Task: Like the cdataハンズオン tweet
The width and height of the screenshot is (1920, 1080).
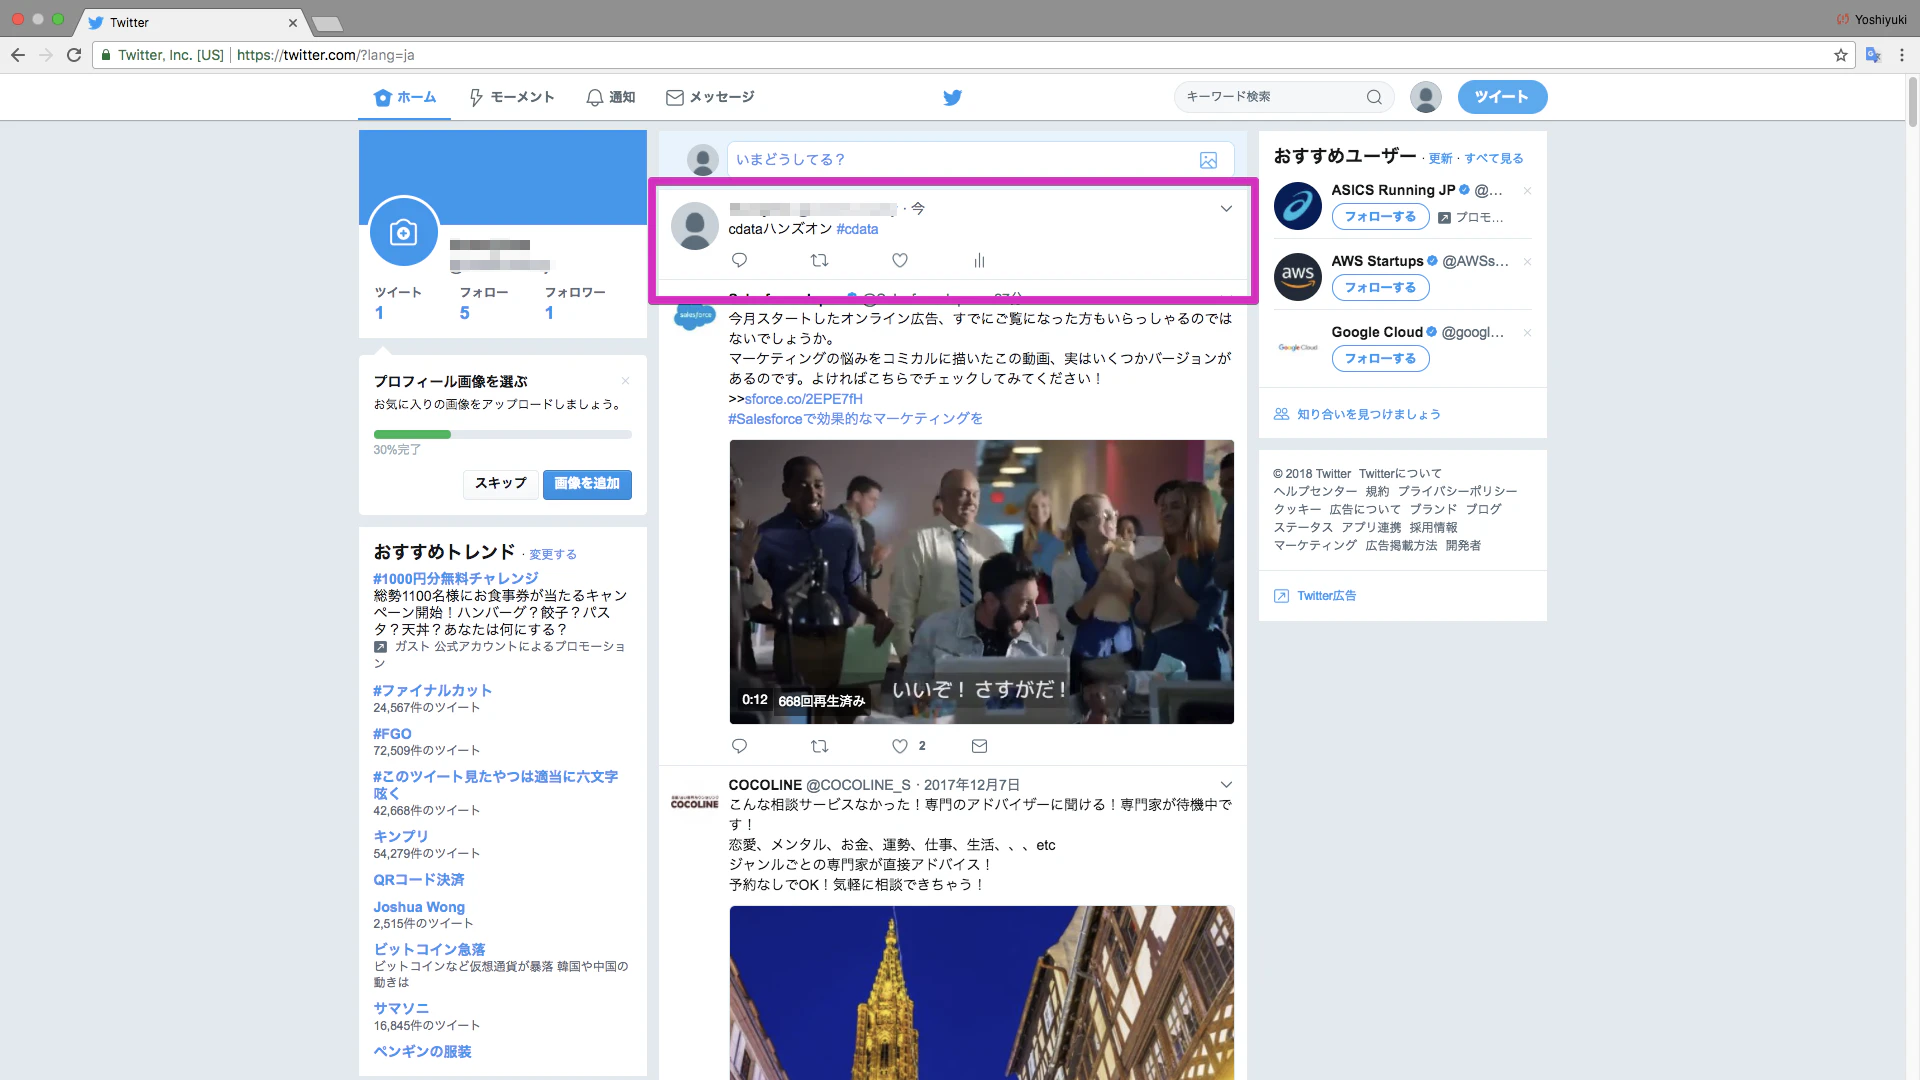Action: [x=900, y=260]
